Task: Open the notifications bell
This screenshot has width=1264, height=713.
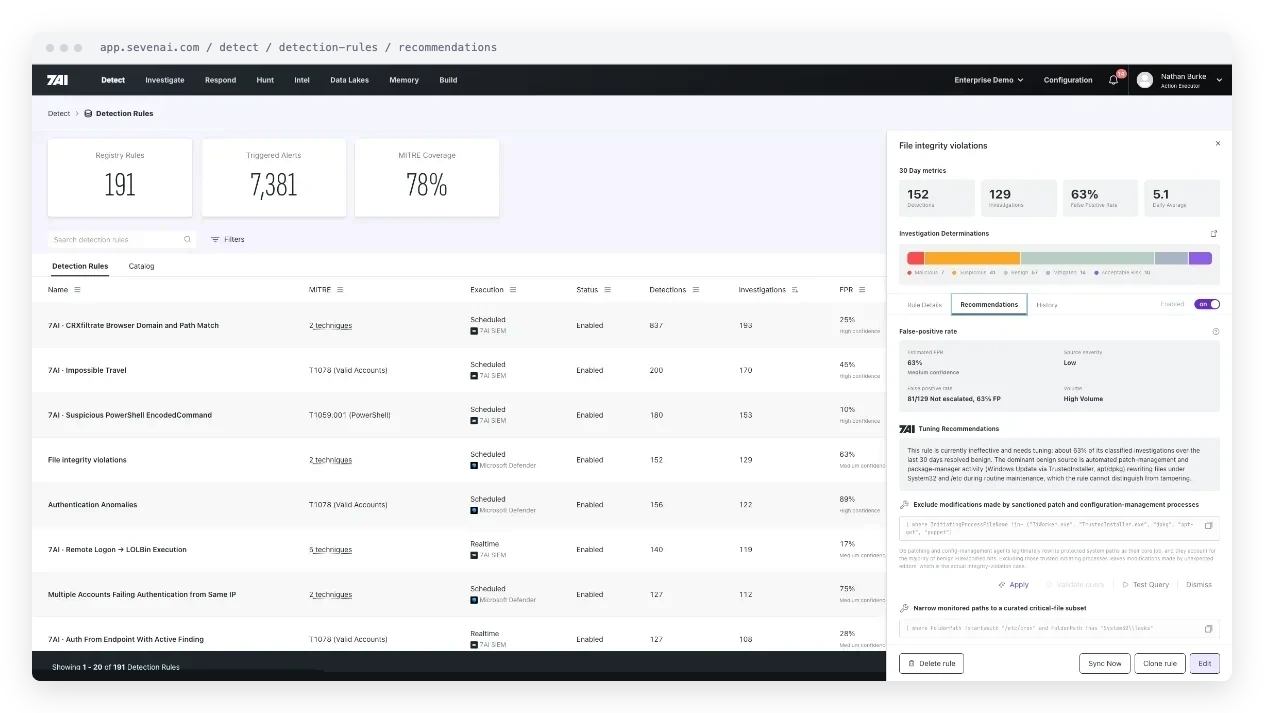Action: coord(1114,80)
